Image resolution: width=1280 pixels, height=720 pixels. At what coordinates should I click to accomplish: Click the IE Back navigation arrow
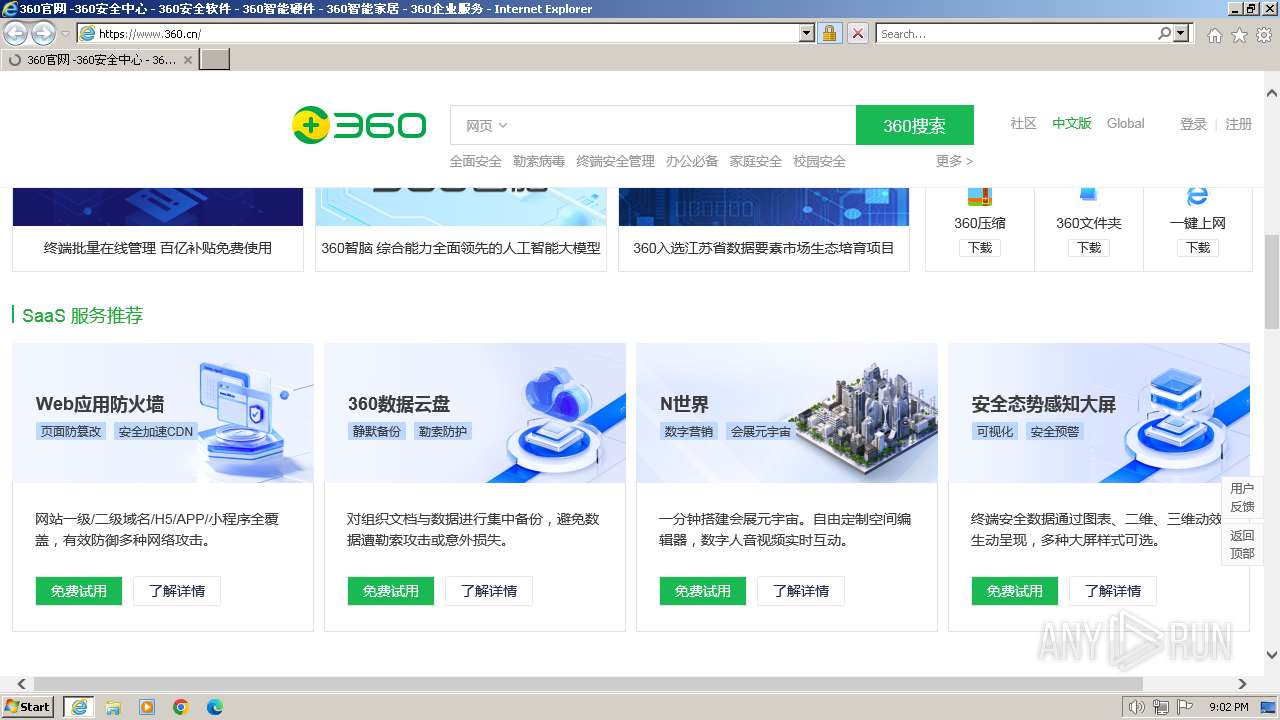[x=15, y=33]
